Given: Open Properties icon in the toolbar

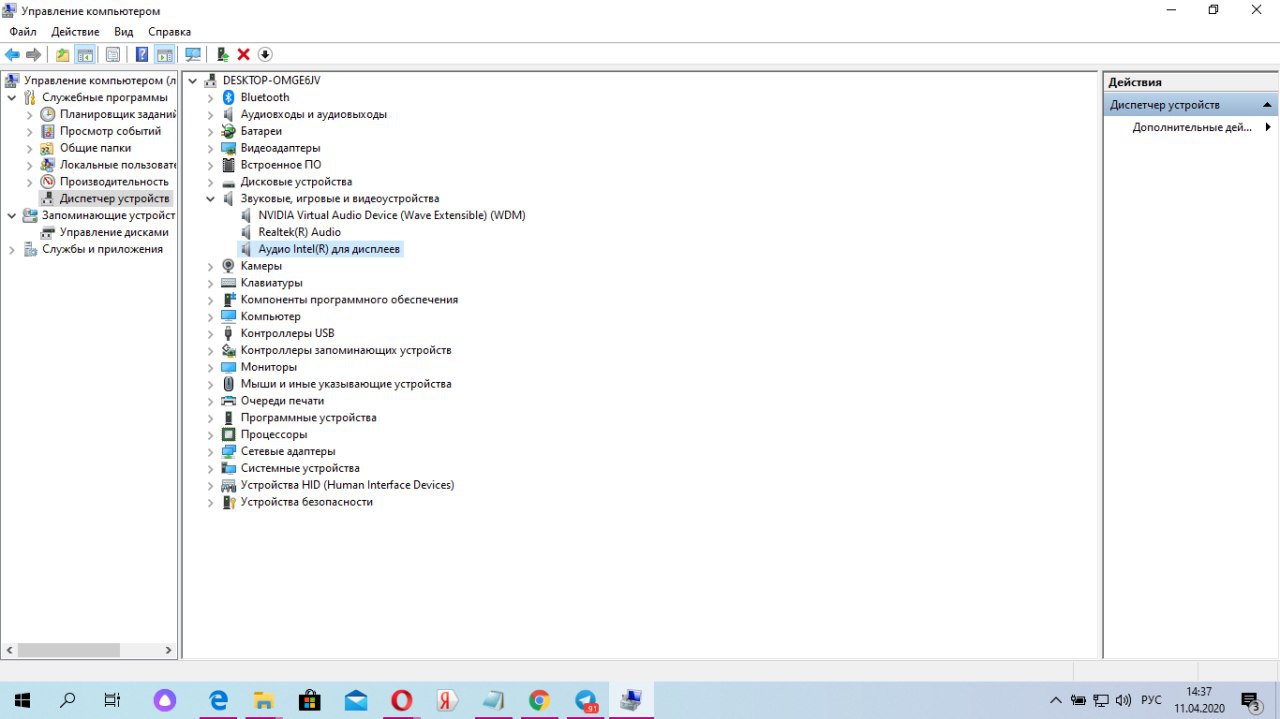Looking at the screenshot, I should 112,54.
